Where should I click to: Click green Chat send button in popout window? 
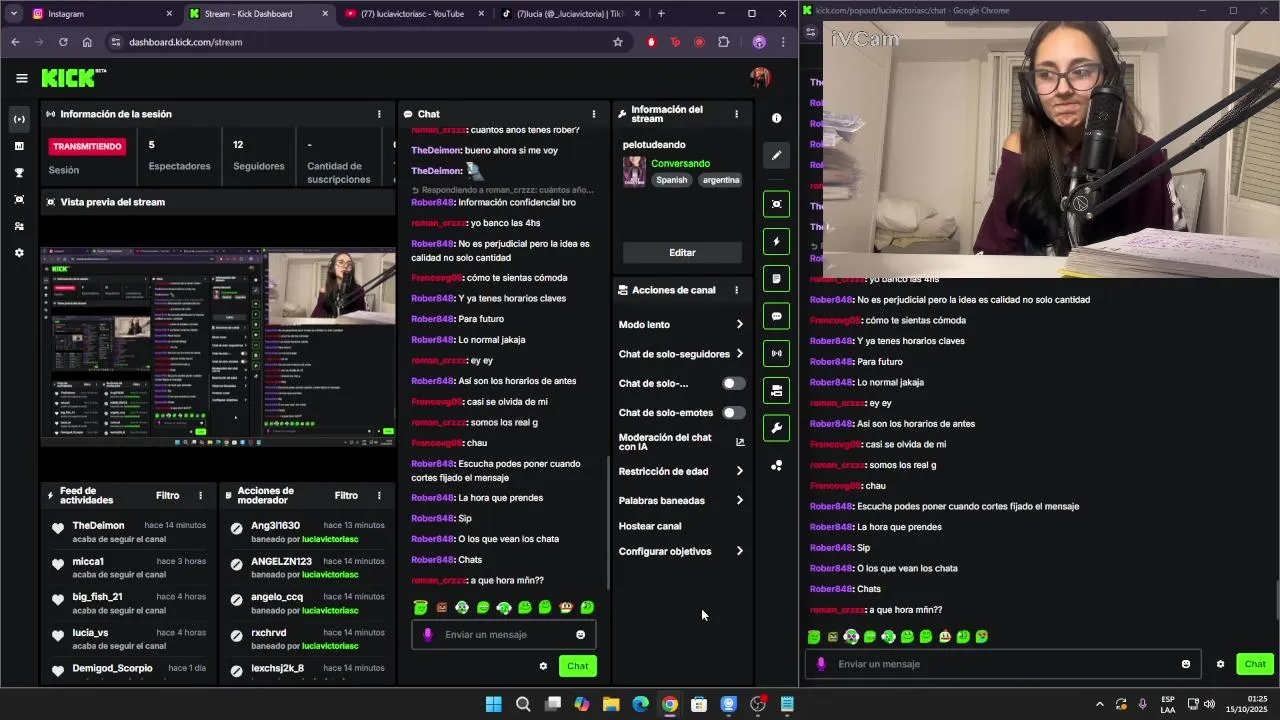pos(1255,664)
